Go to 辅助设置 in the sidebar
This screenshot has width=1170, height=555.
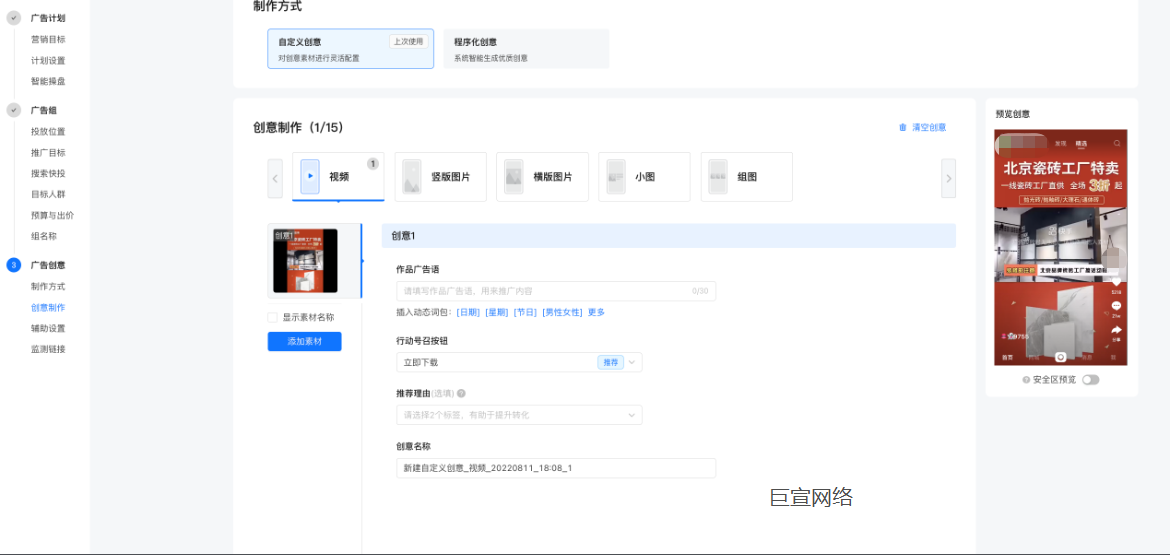(48, 328)
